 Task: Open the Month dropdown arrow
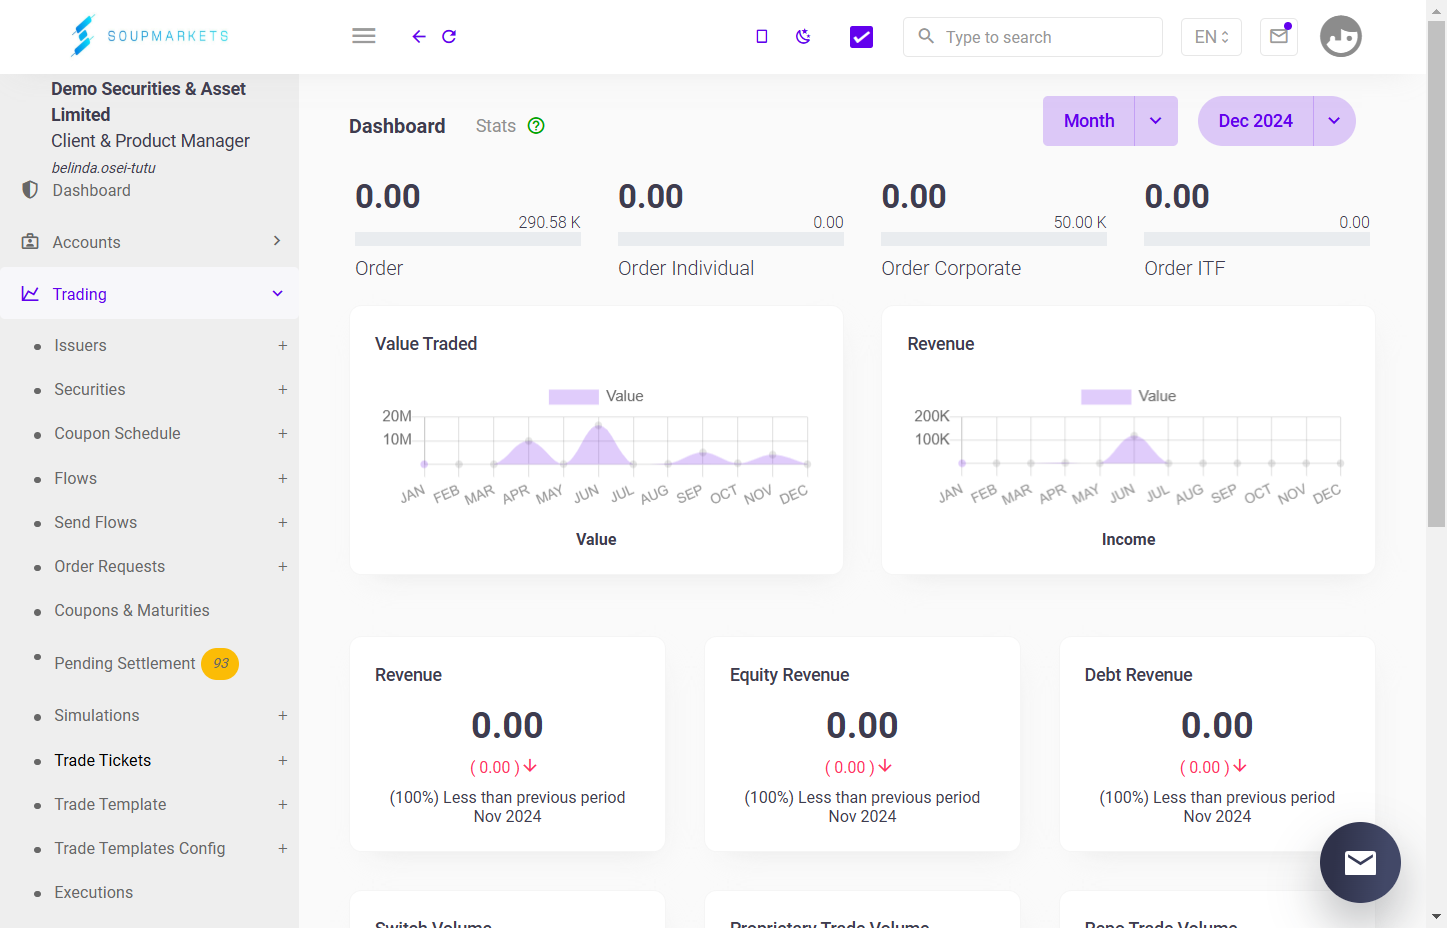coord(1156,121)
